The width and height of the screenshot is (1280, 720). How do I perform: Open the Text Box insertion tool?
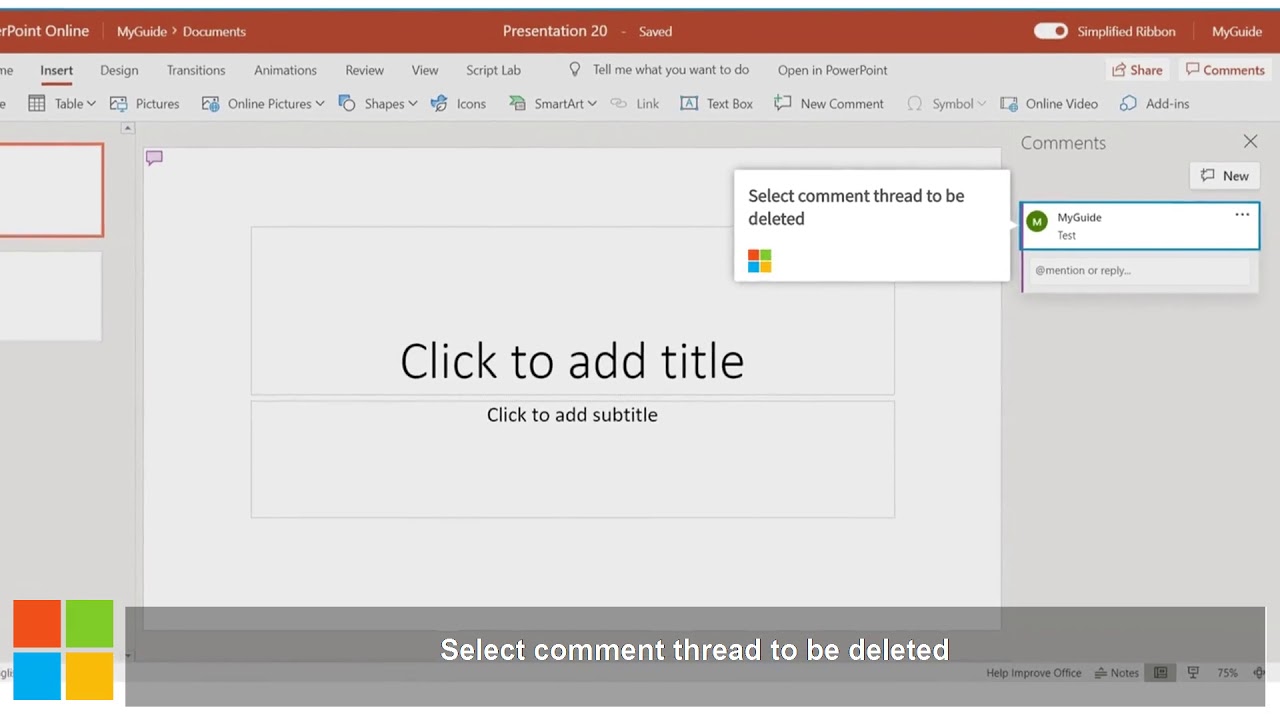click(x=716, y=103)
